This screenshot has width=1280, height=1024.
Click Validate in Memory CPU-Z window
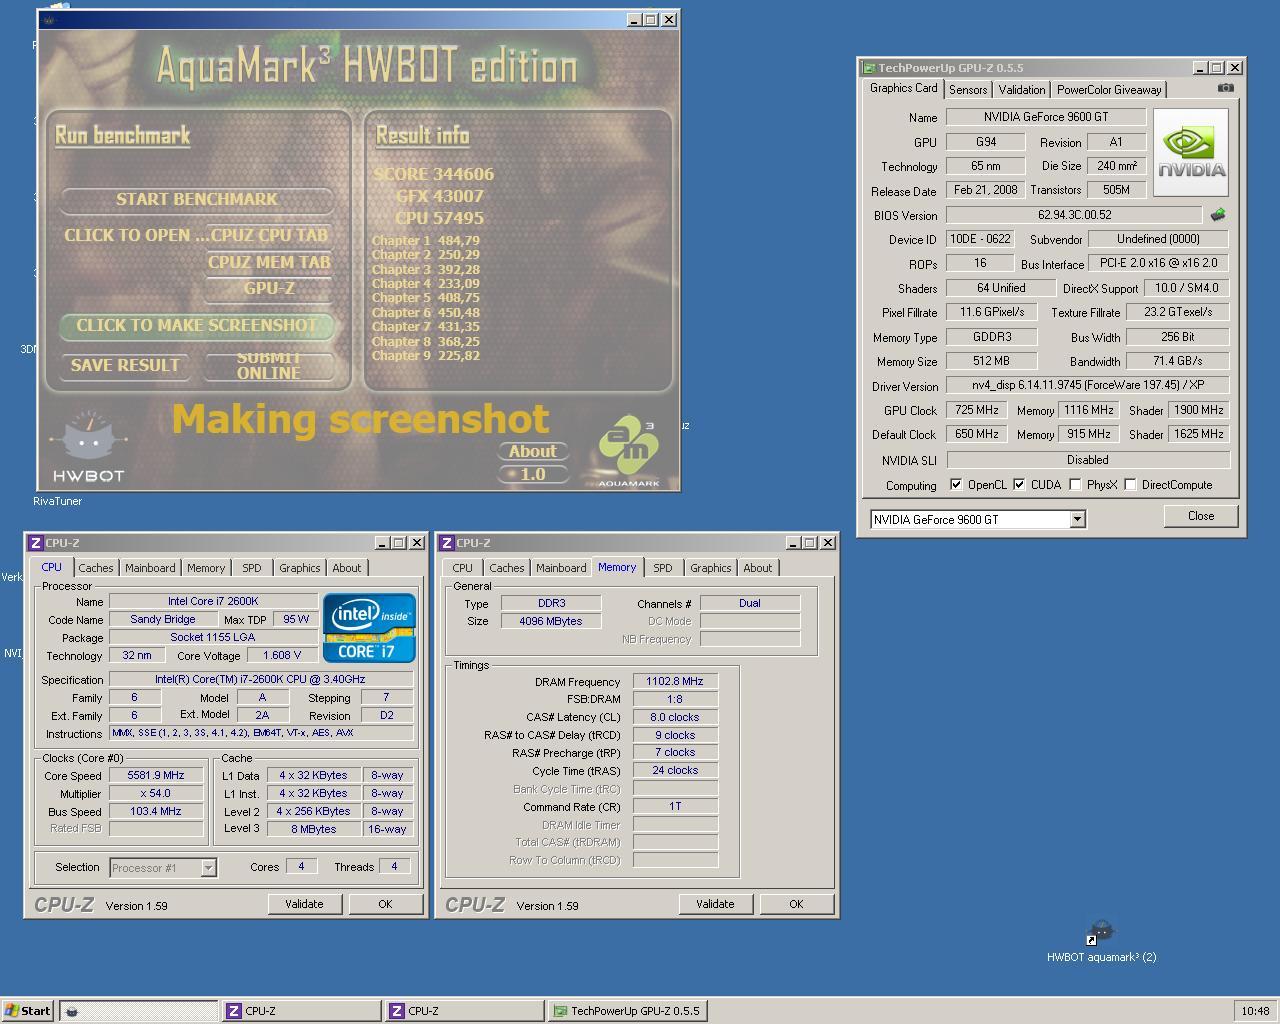pos(715,904)
